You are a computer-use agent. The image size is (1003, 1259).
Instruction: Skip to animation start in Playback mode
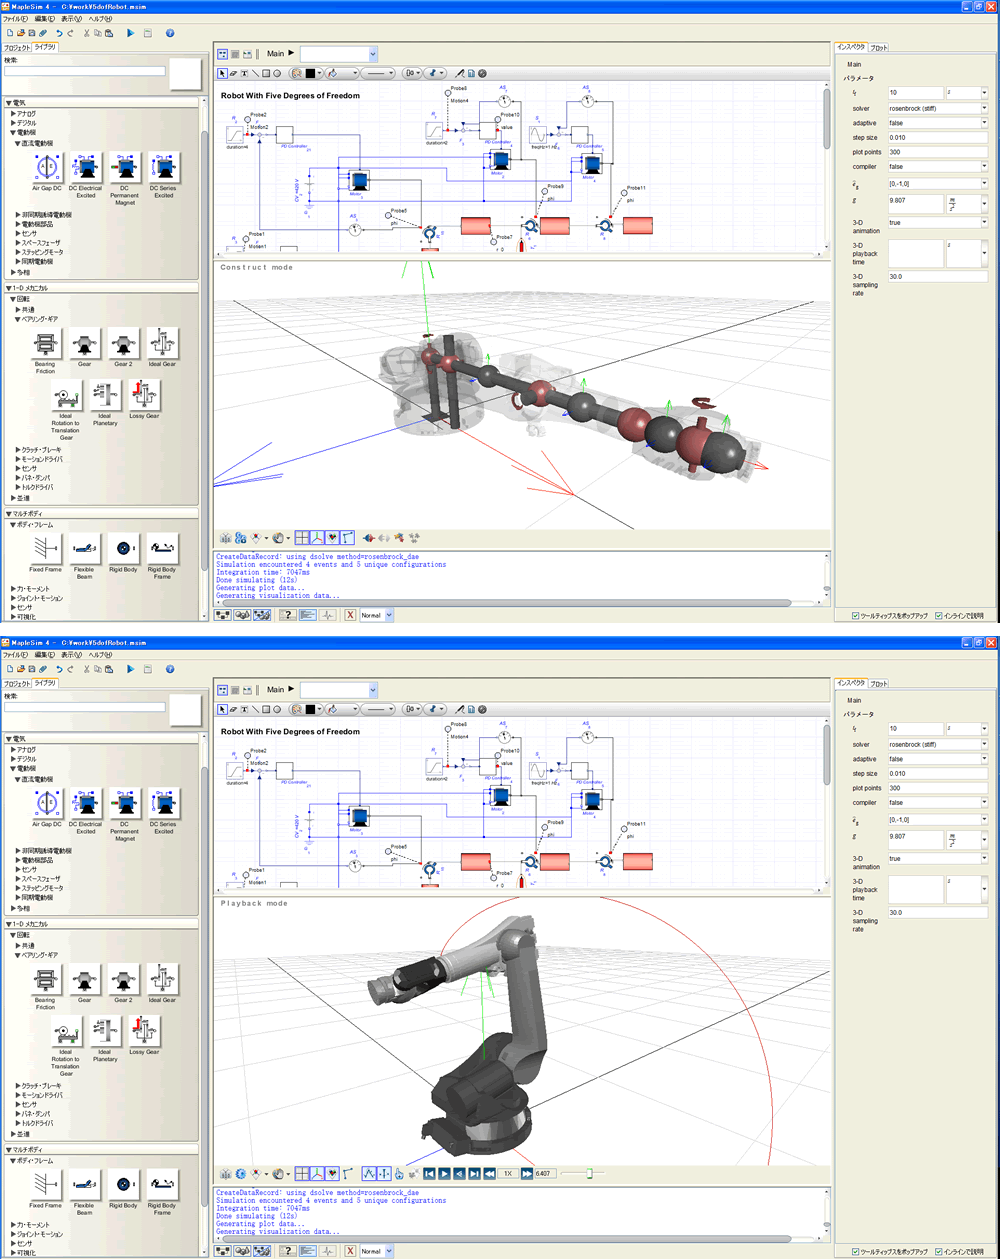[x=429, y=1173]
